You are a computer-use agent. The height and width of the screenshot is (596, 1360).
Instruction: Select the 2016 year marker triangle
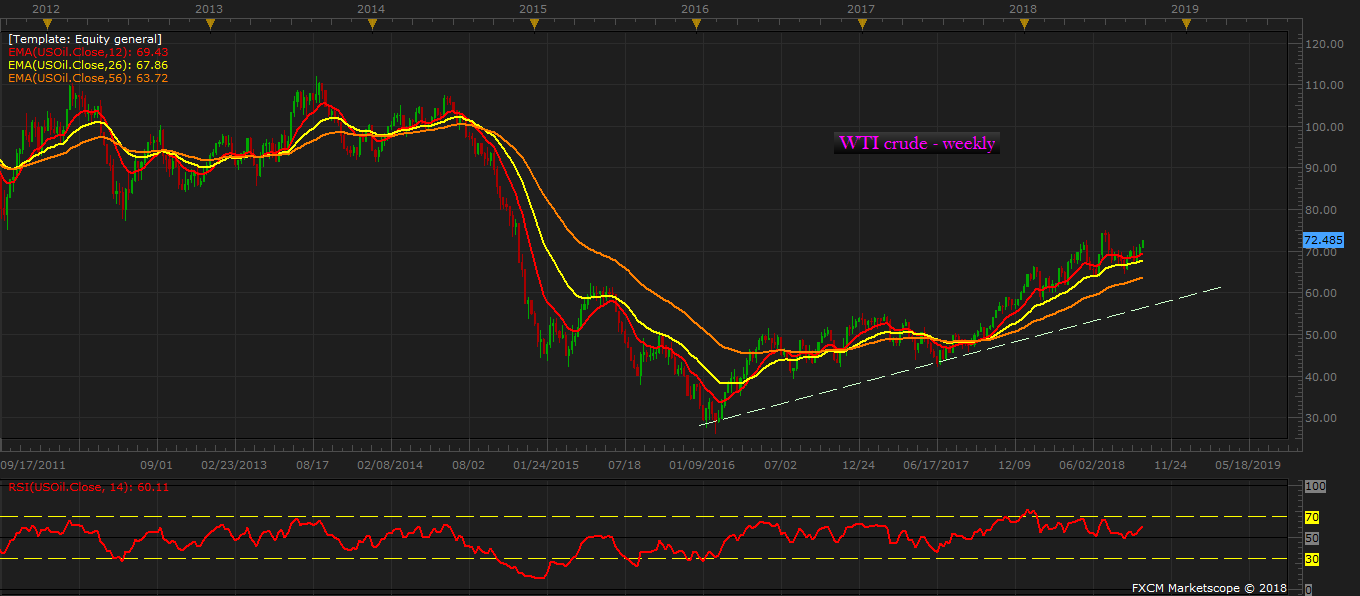tap(696, 24)
